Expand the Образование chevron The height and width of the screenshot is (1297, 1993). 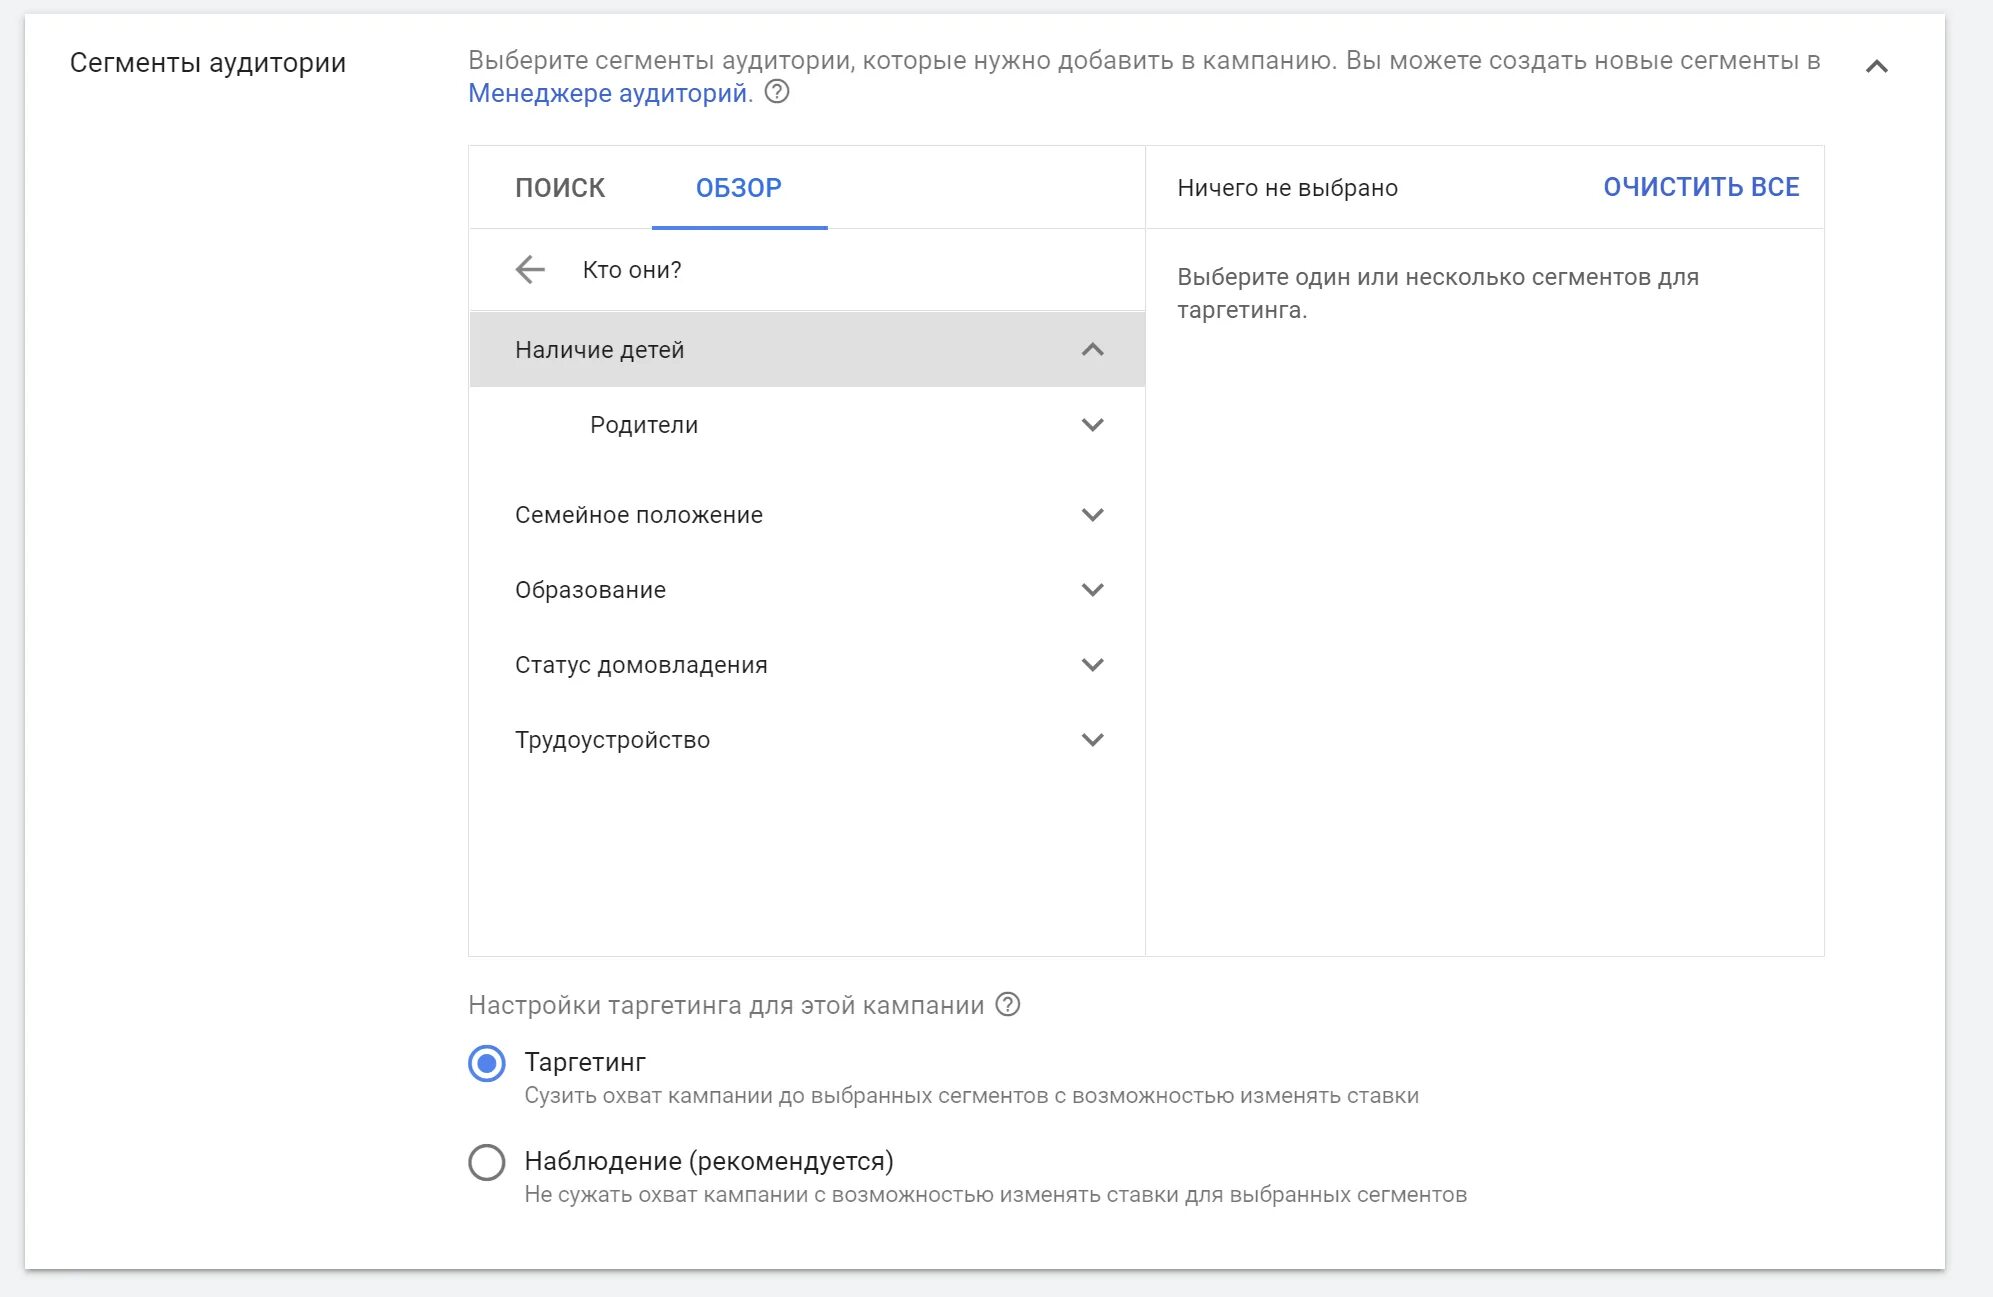[1092, 590]
